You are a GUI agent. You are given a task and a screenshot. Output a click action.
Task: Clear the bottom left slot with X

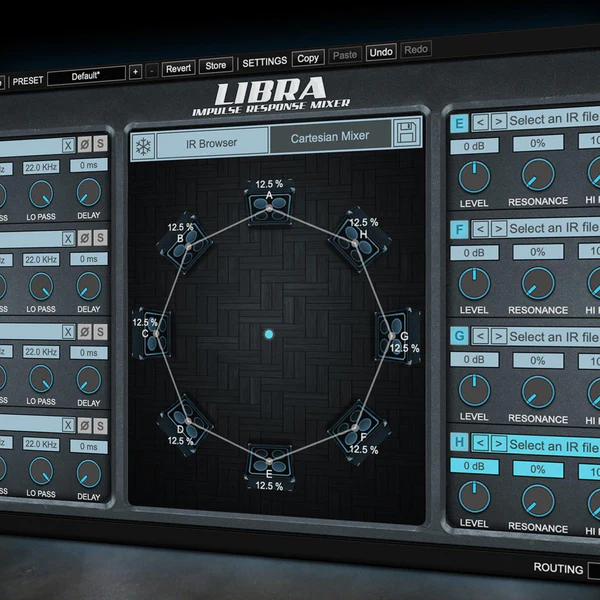pyautogui.click(x=68, y=425)
